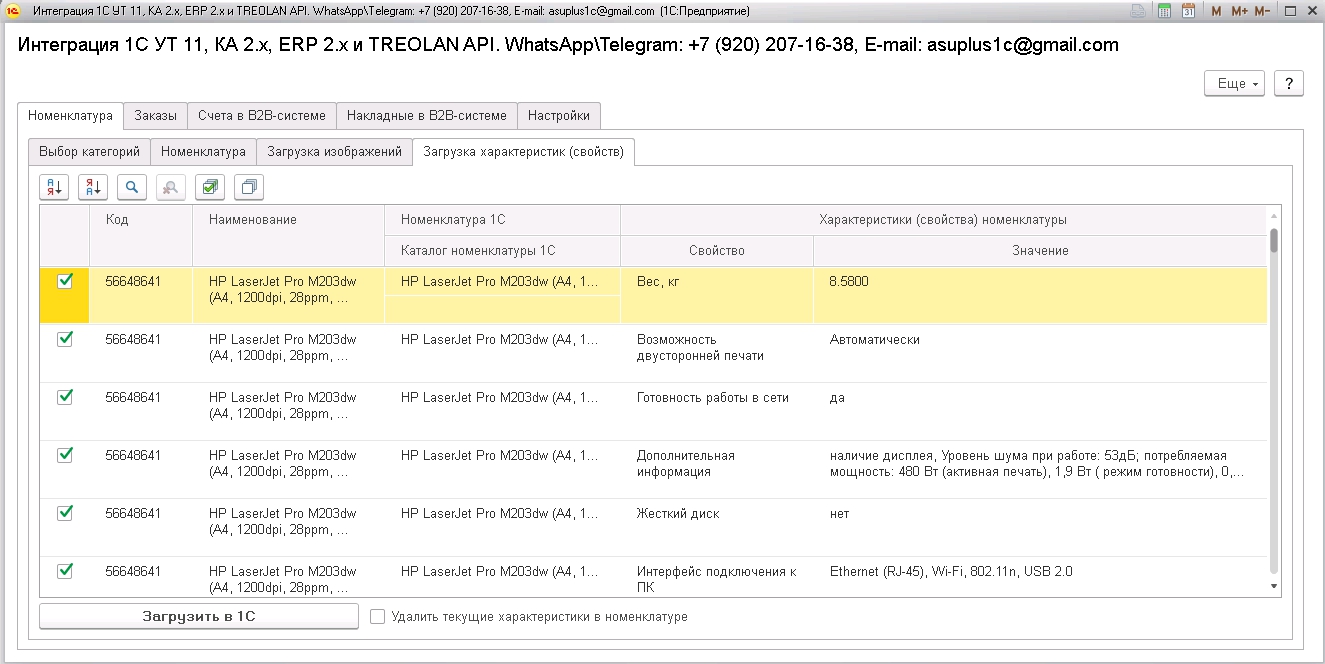Click the table's vertical scrollbar thumb
The image size is (1325, 664).
click(1274, 240)
